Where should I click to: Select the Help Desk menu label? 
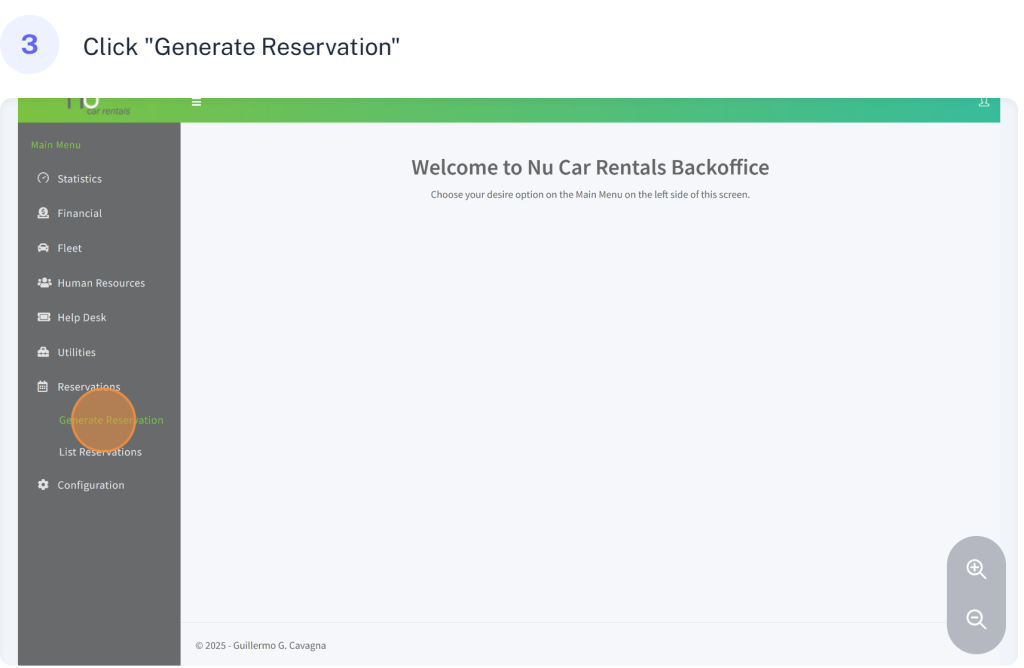[82, 318]
